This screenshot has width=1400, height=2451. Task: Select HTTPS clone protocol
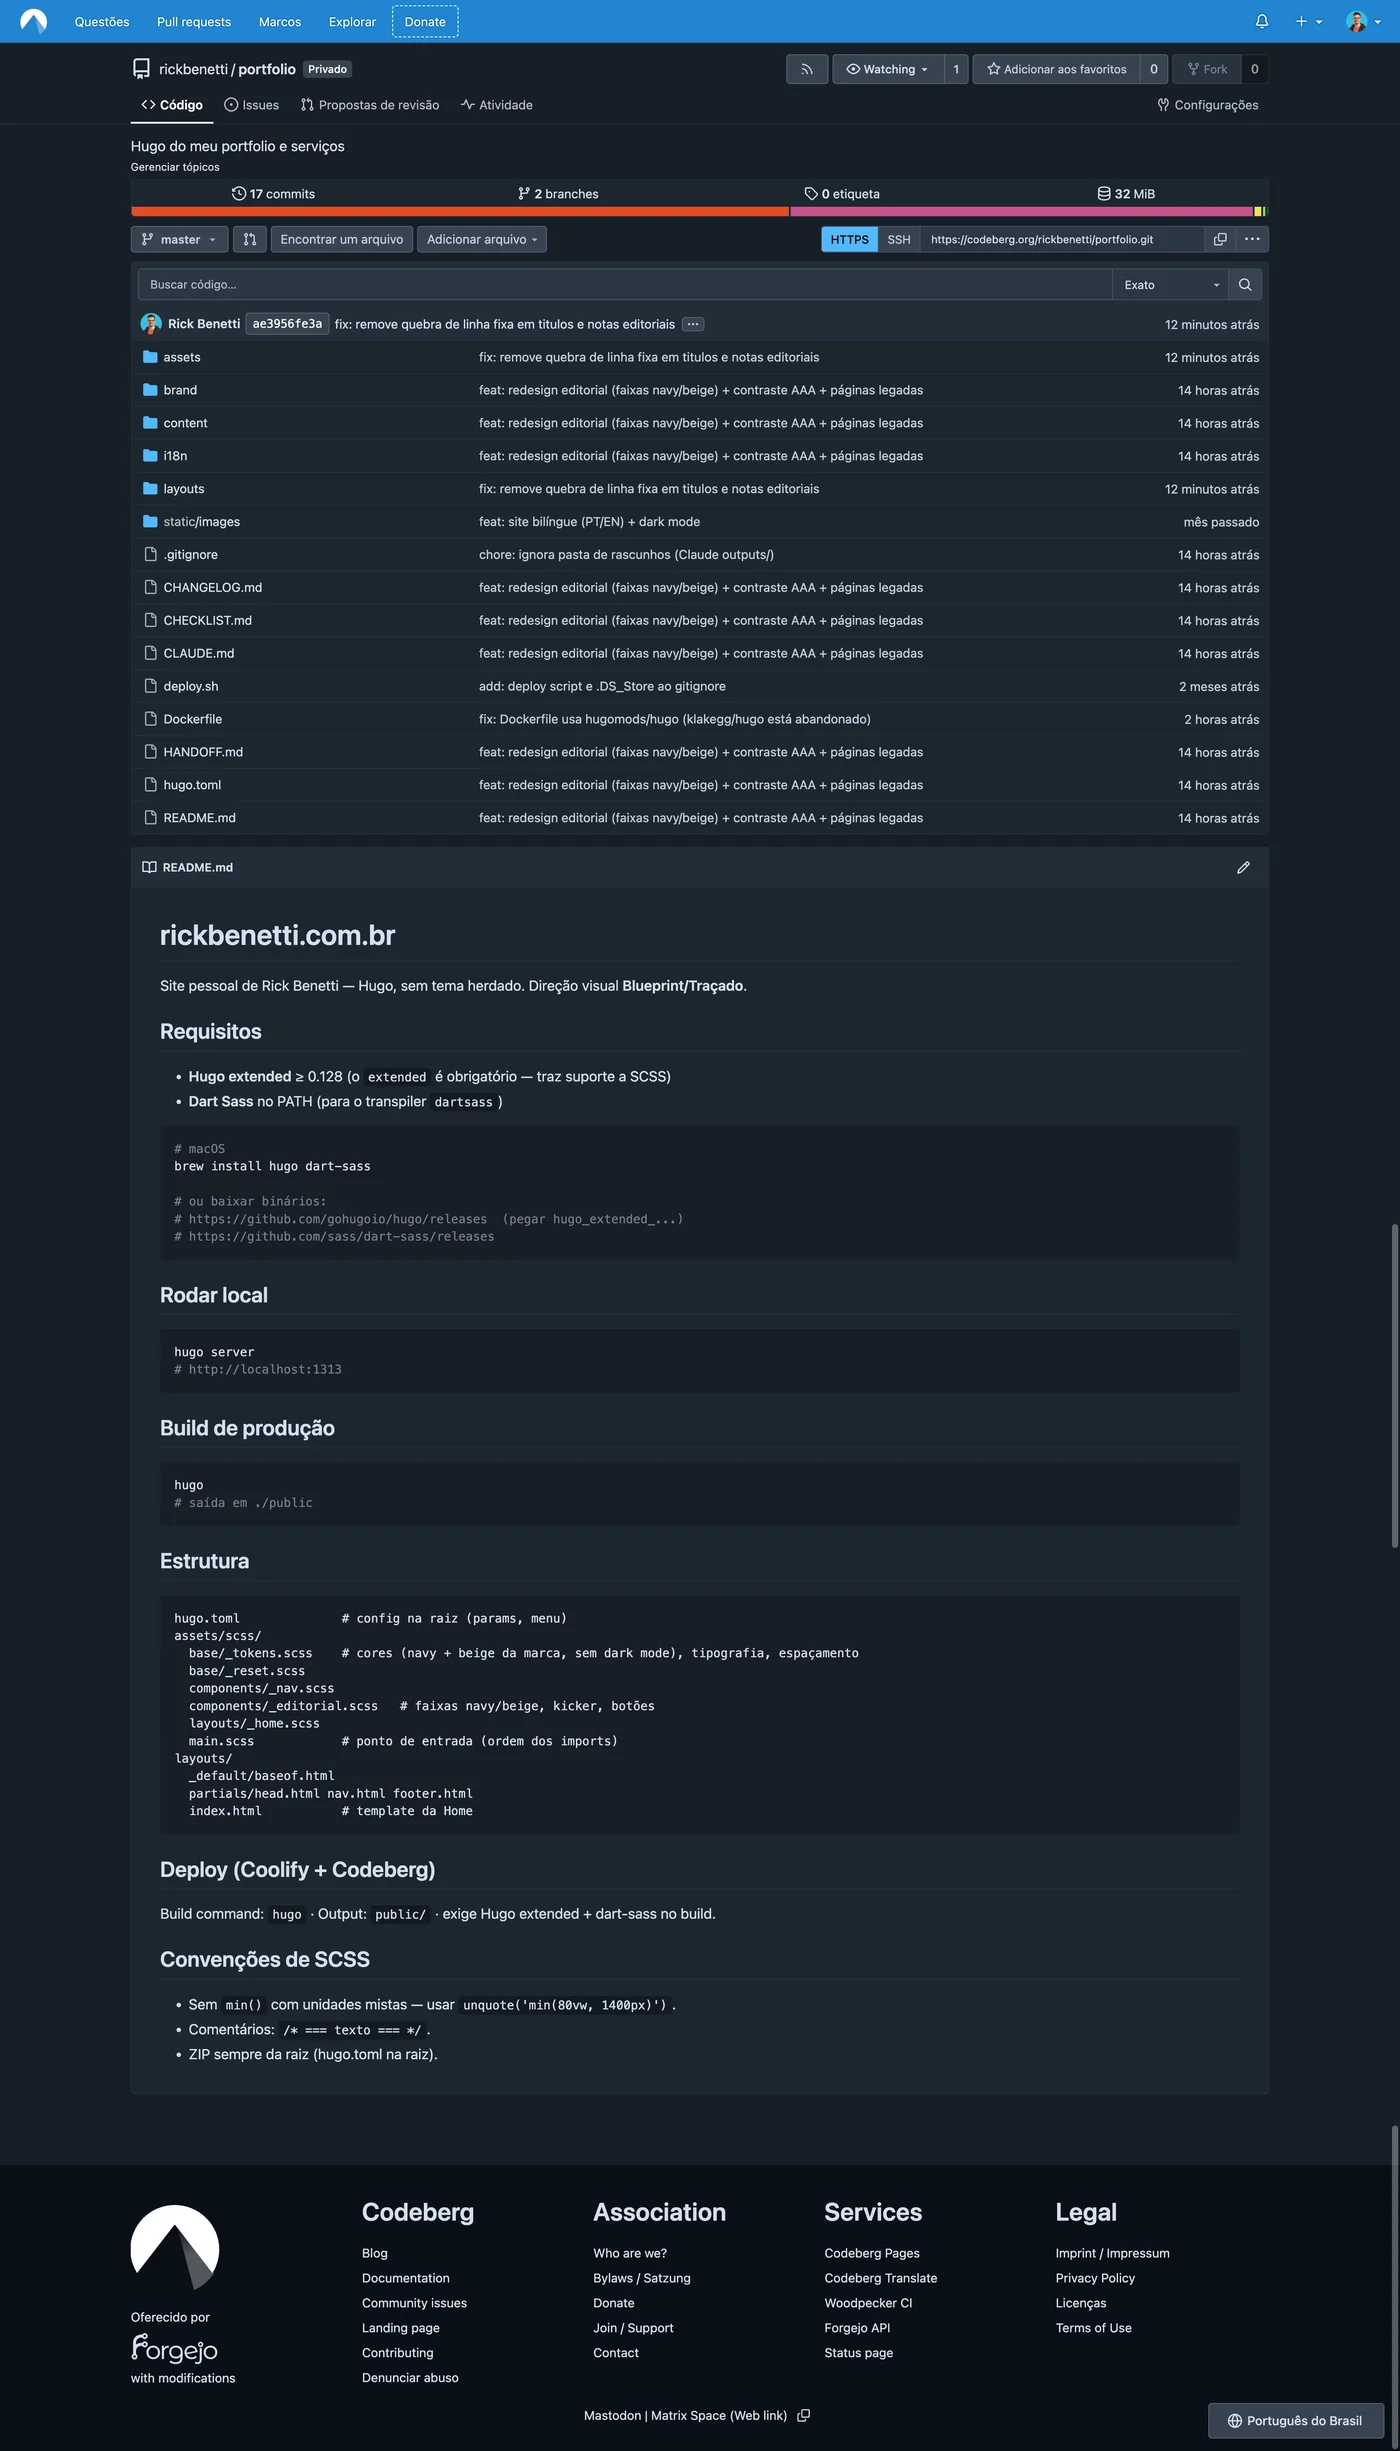(x=849, y=239)
